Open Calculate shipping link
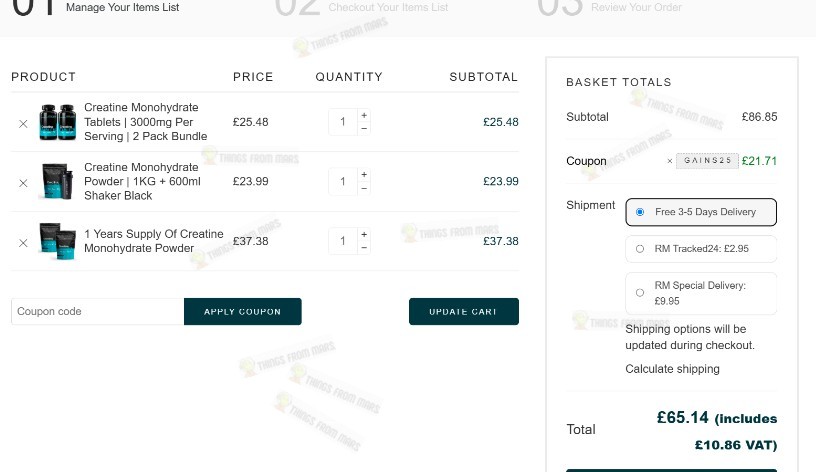The height and width of the screenshot is (472, 816). 672,369
